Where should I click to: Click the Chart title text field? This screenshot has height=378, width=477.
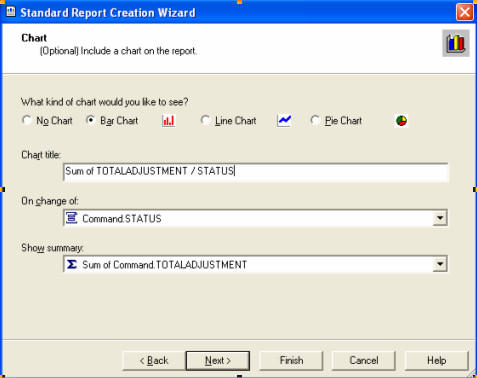(x=256, y=172)
